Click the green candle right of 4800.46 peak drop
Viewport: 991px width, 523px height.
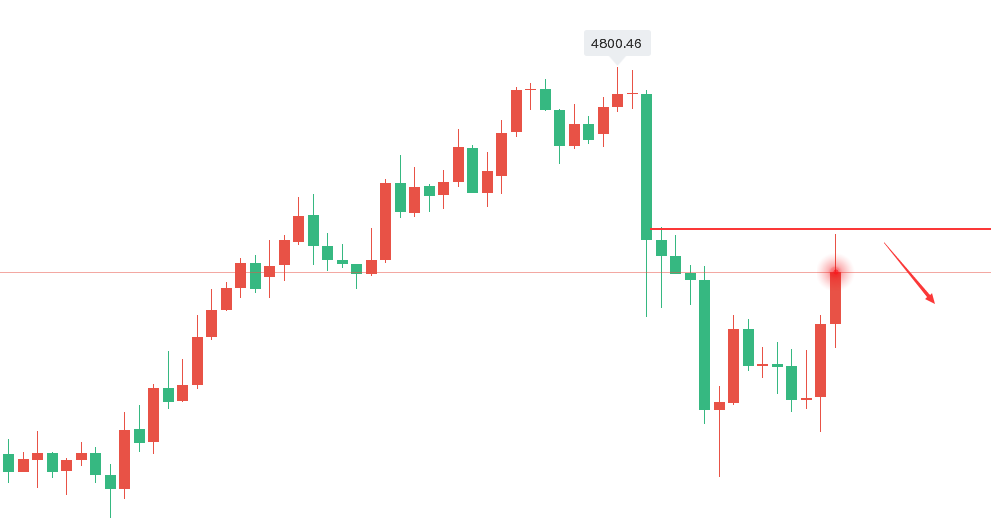tap(661, 247)
